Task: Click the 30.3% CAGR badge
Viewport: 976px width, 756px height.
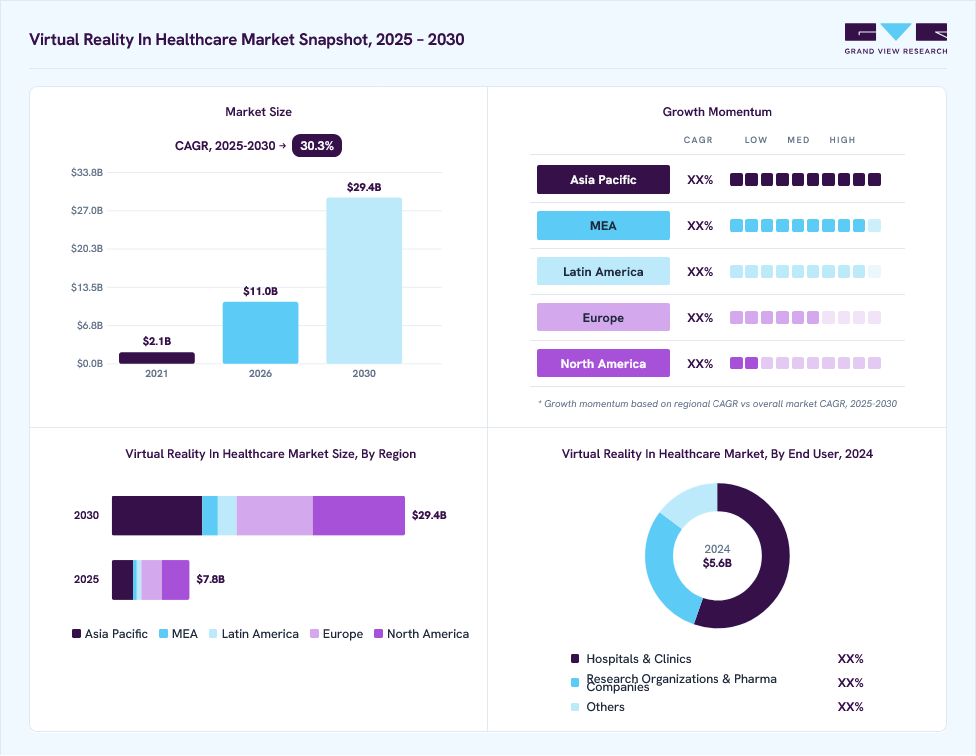Action: (317, 146)
